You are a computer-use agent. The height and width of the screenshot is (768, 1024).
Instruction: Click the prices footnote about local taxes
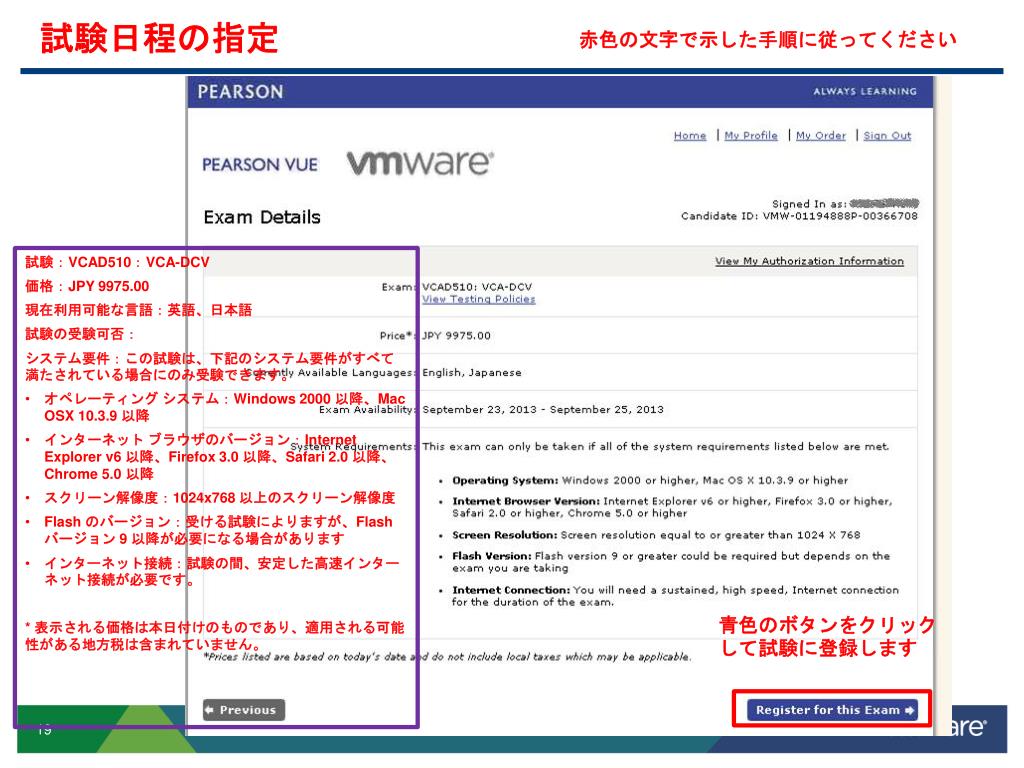click(447, 657)
